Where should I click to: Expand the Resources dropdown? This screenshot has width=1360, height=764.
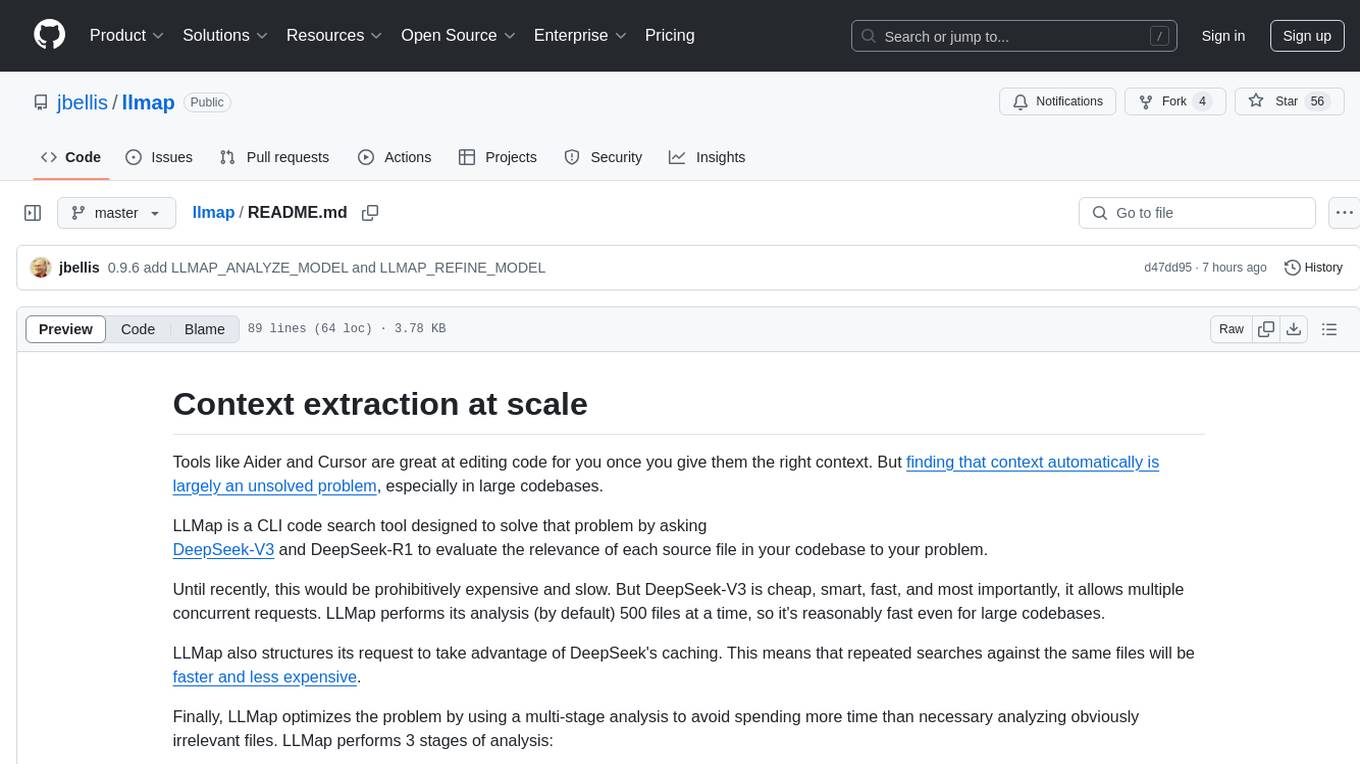(x=334, y=35)
